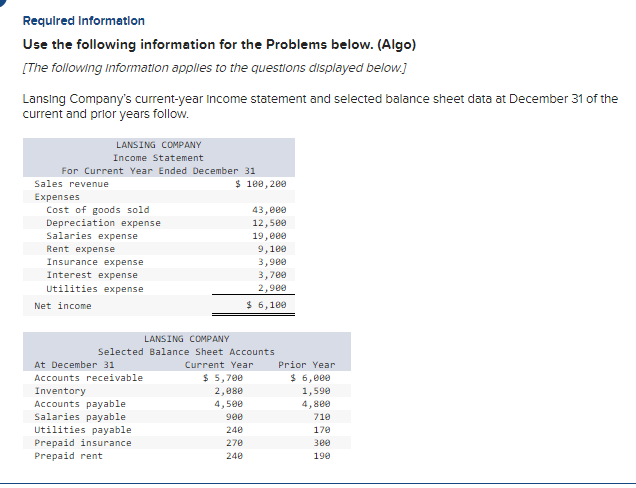This screenshot has width=636, height=488.
Task: Select the 270 prepaid insurance value
Action: 234,443
